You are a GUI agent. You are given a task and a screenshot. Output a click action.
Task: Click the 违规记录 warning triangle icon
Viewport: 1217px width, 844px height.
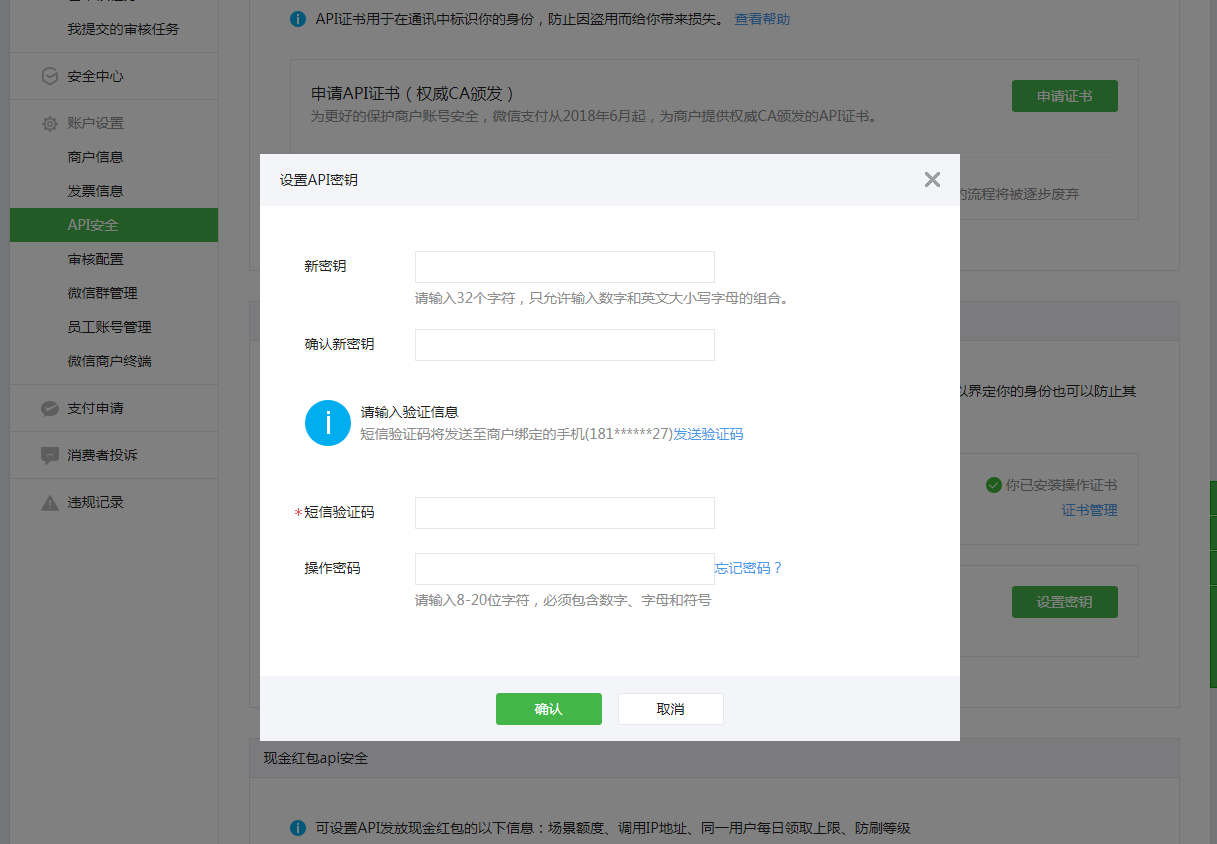tap(49, 503)
